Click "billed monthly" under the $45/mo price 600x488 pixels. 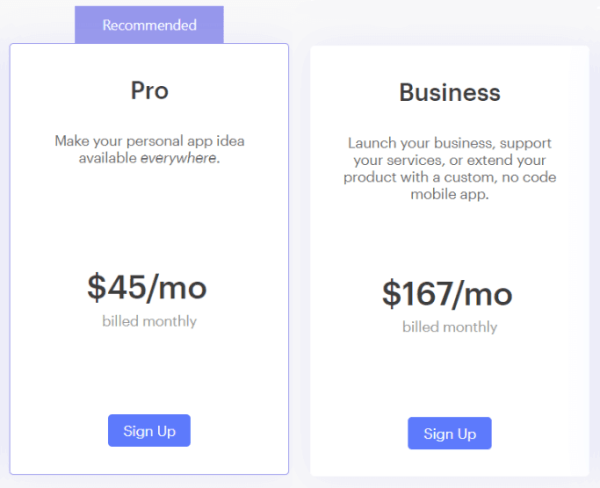tap(149, 322)
